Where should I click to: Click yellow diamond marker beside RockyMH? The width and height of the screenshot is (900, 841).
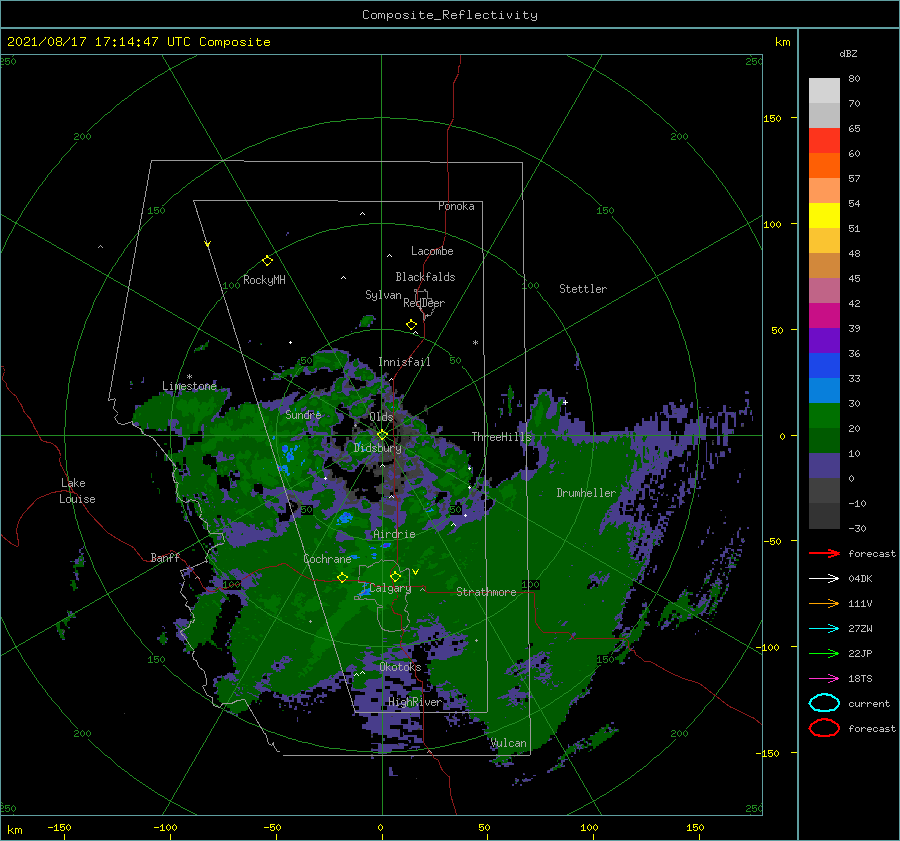pos(267,261)
